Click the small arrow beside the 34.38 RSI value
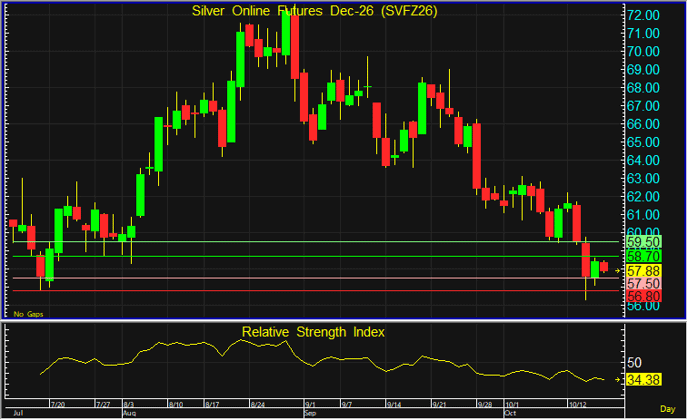This screenshot has height=420, width=688. [x=618, y=380]
